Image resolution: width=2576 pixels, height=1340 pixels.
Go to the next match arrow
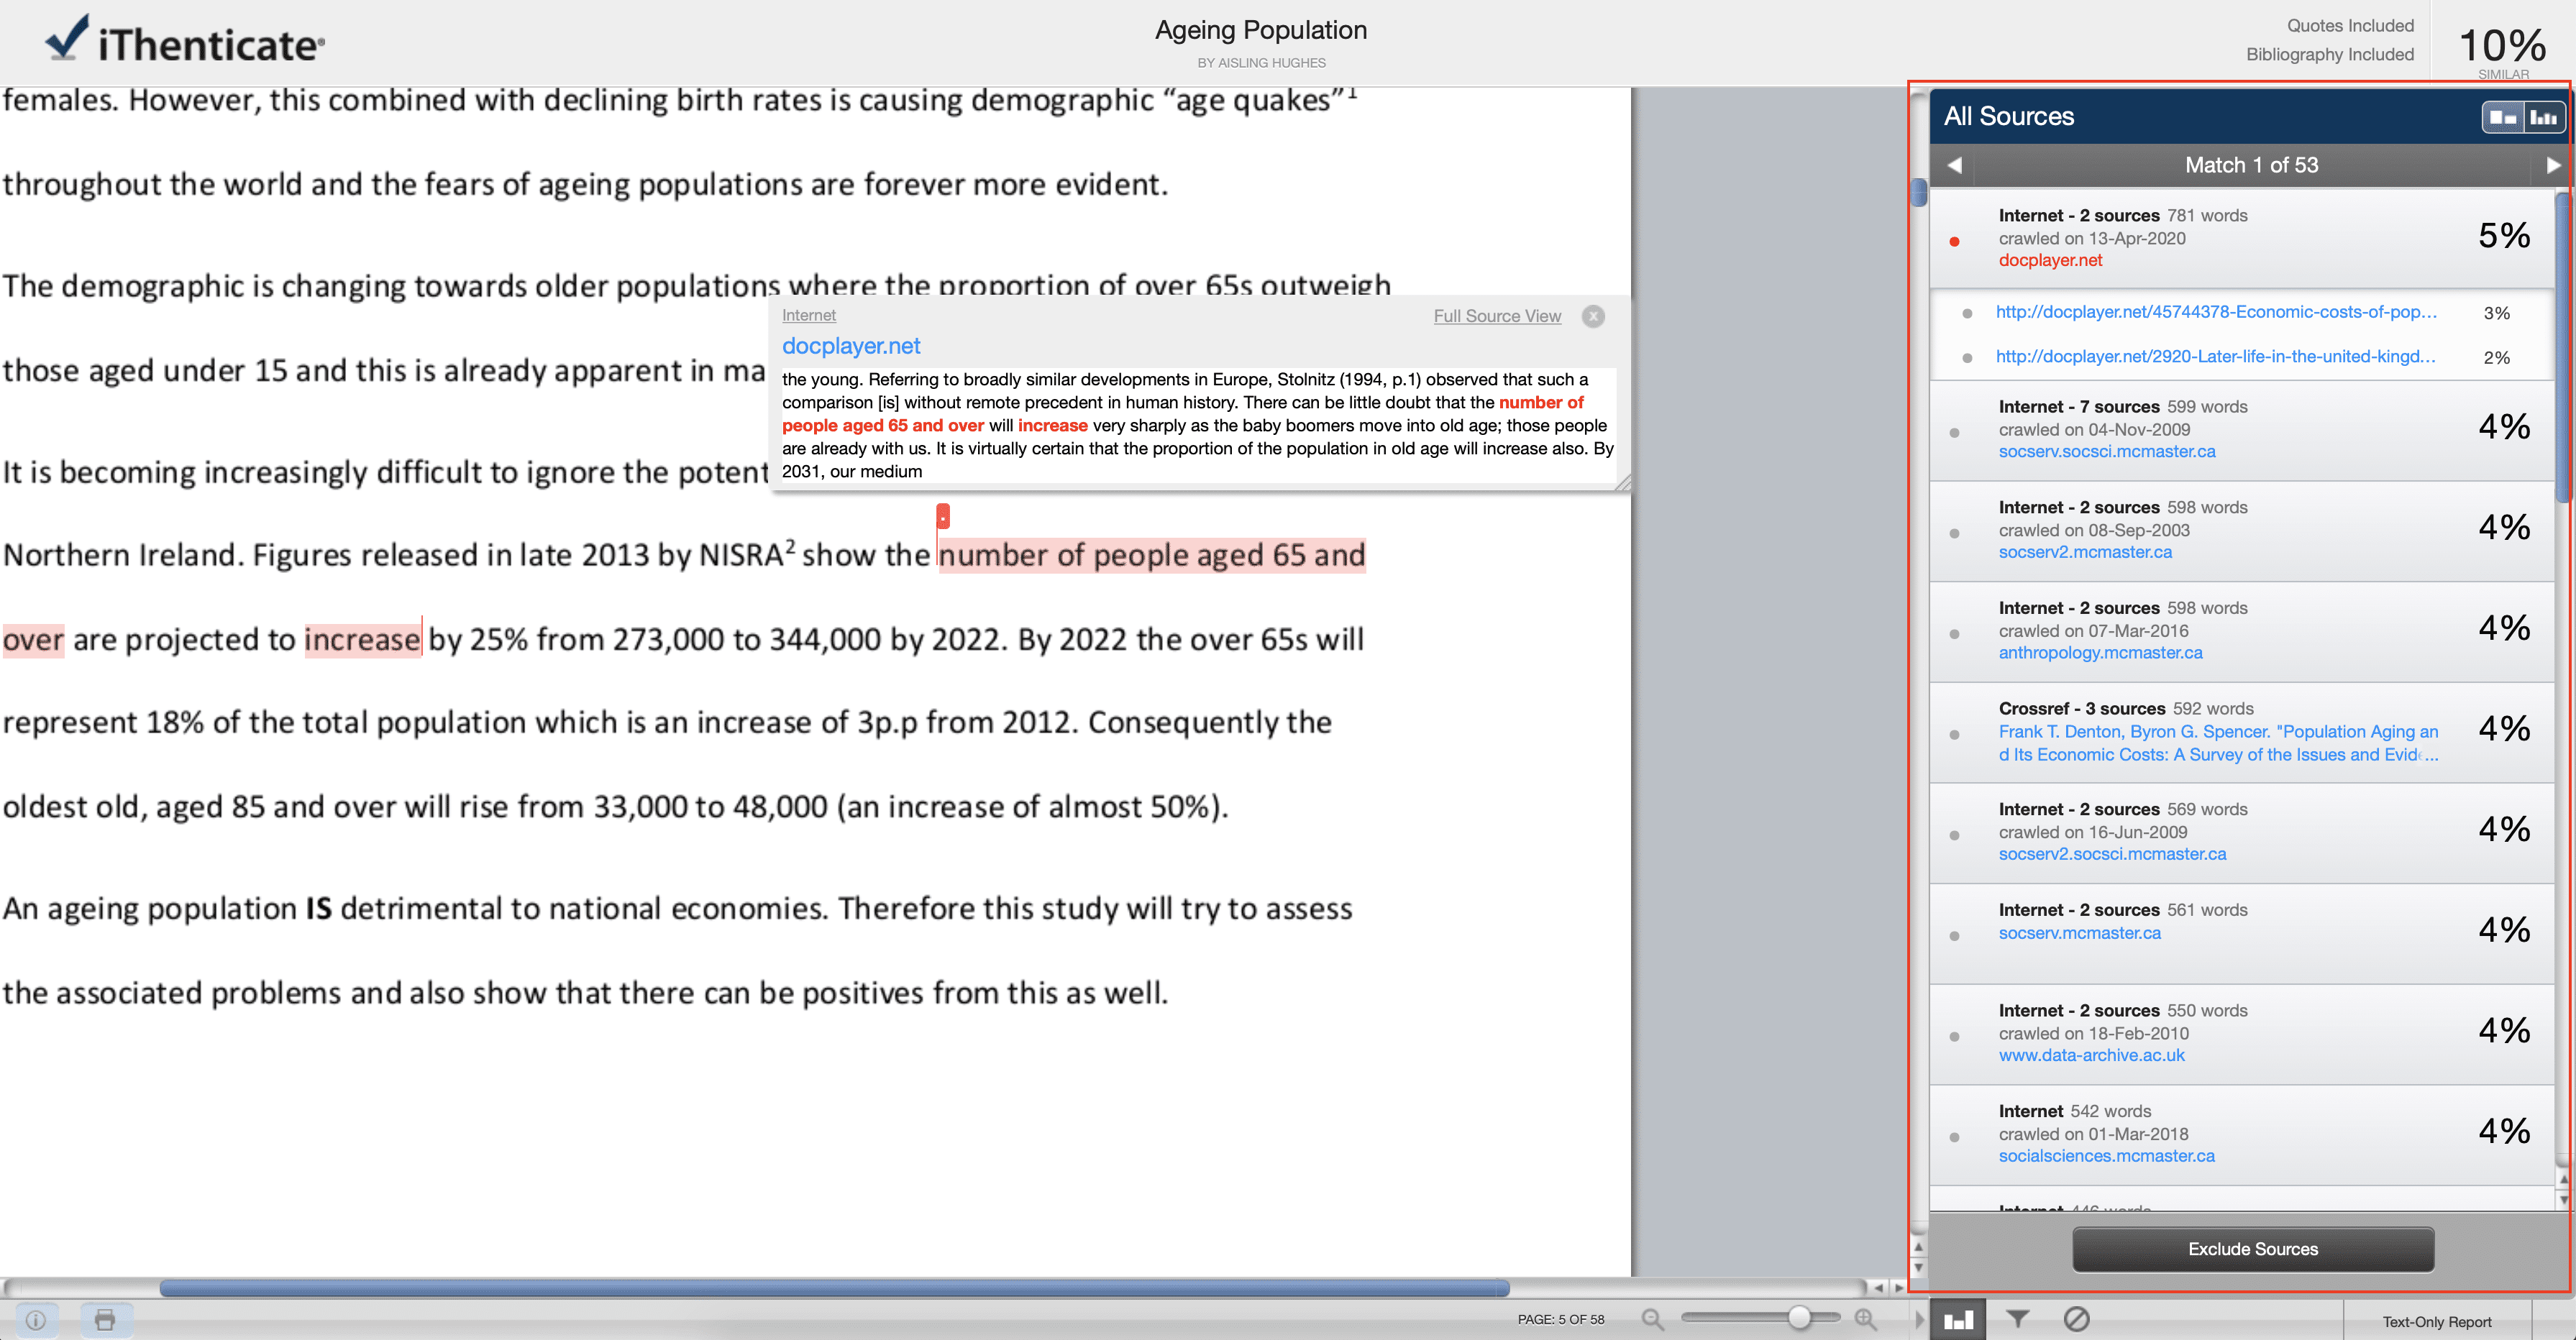tap(2553, 165)
